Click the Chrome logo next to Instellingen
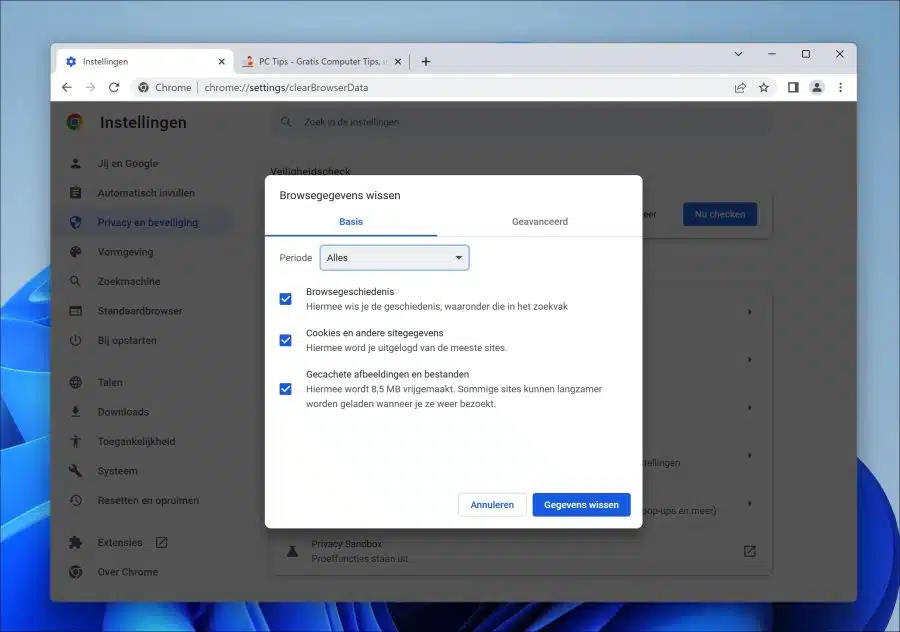 click(x=75, y=122)
